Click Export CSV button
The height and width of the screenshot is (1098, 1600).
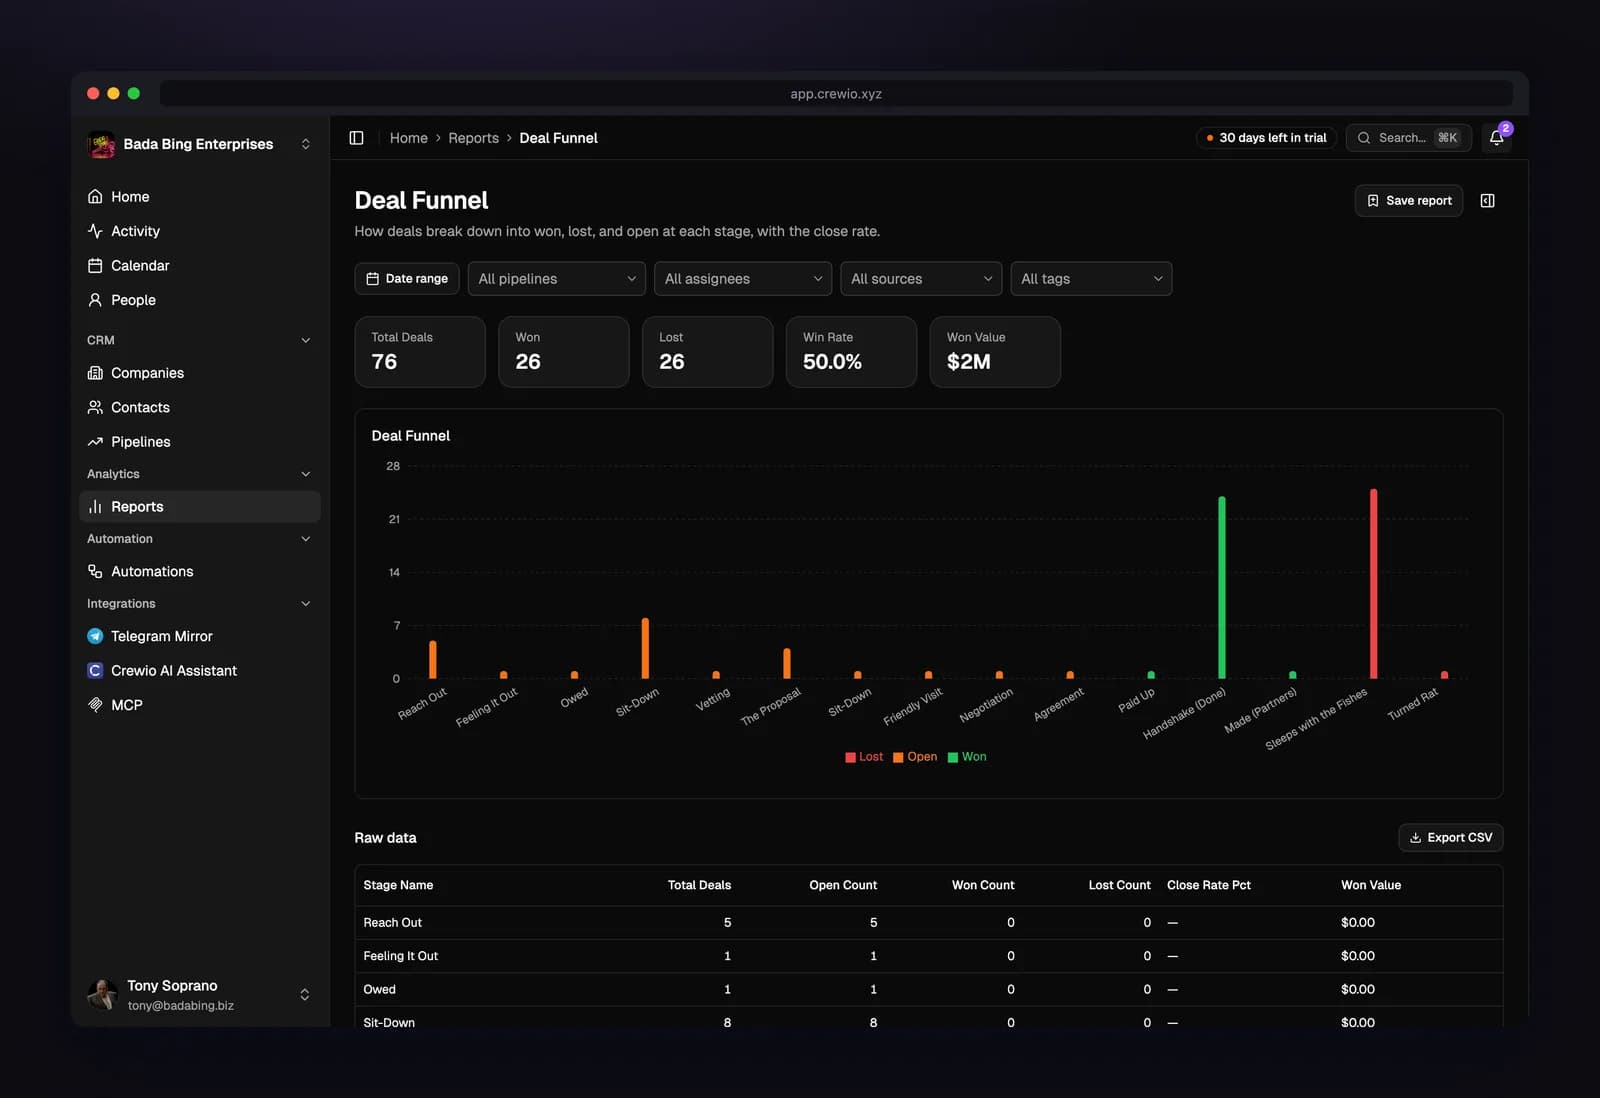(1450, 838)
